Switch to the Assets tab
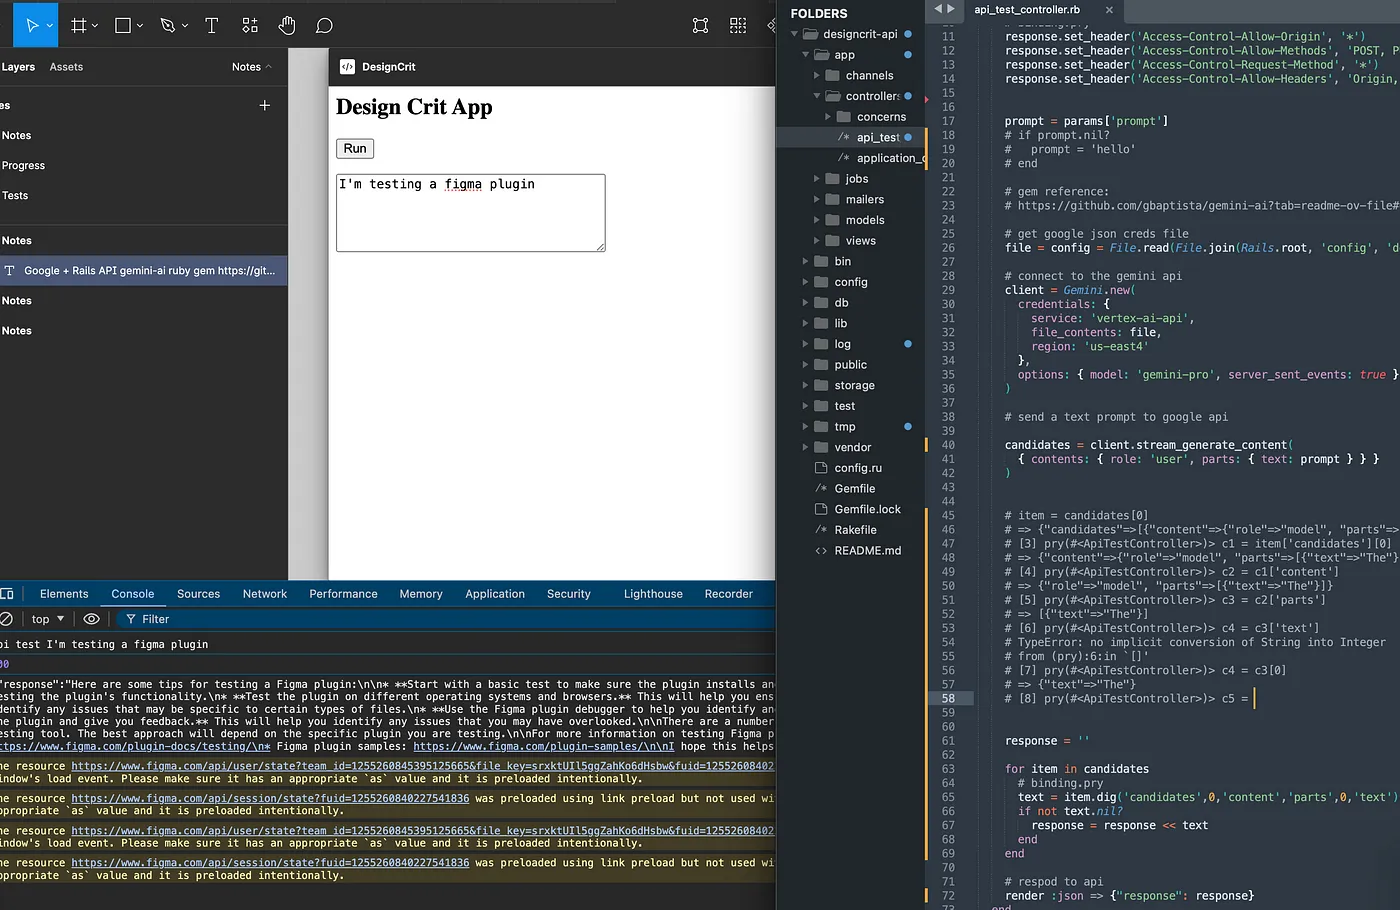 pyautogui.click(x=66, y=67)
